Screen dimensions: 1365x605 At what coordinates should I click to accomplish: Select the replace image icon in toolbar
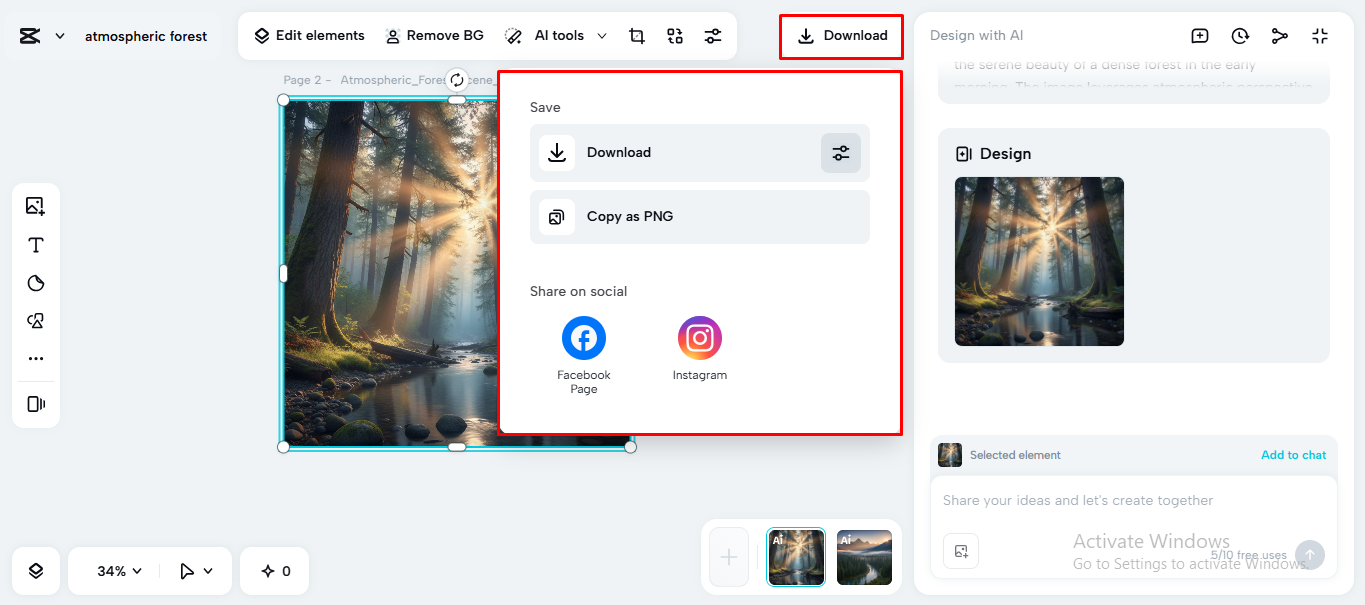675,36
